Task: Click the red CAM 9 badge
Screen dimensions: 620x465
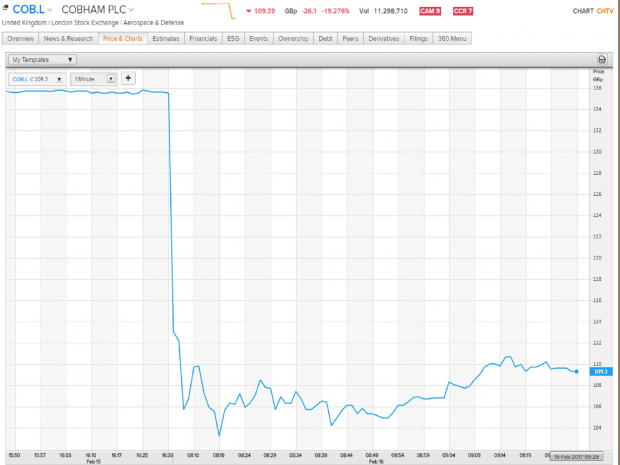Action: click(x=429, y=10)
